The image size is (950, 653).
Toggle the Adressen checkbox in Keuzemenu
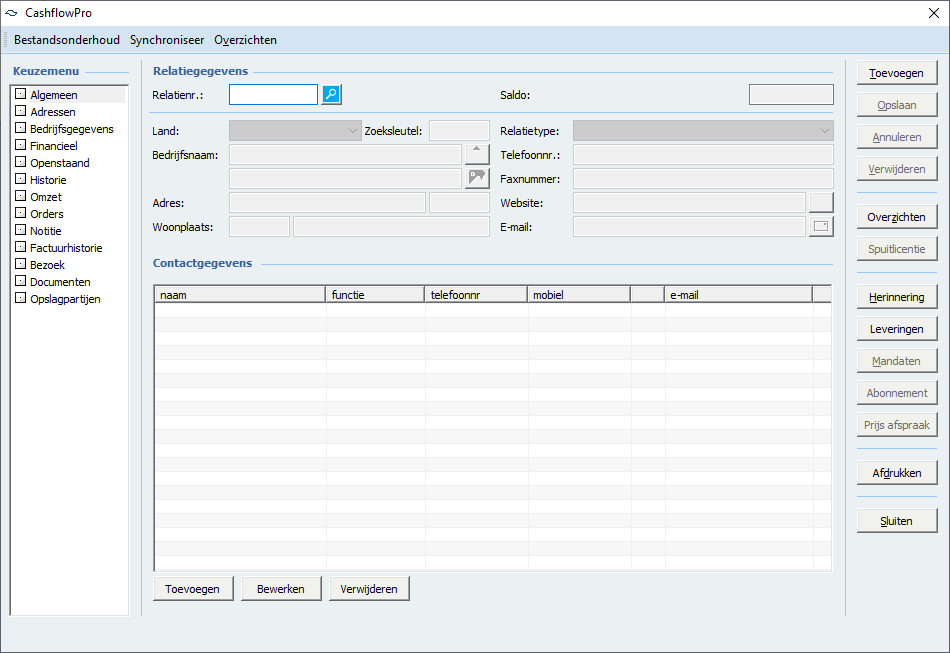21,111
